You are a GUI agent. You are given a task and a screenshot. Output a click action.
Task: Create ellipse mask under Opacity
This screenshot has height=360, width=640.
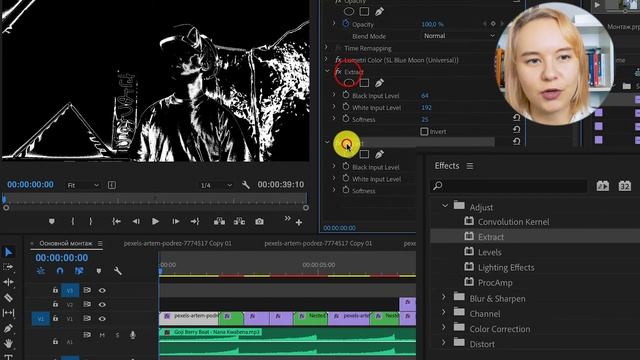(x=349, y=11)
